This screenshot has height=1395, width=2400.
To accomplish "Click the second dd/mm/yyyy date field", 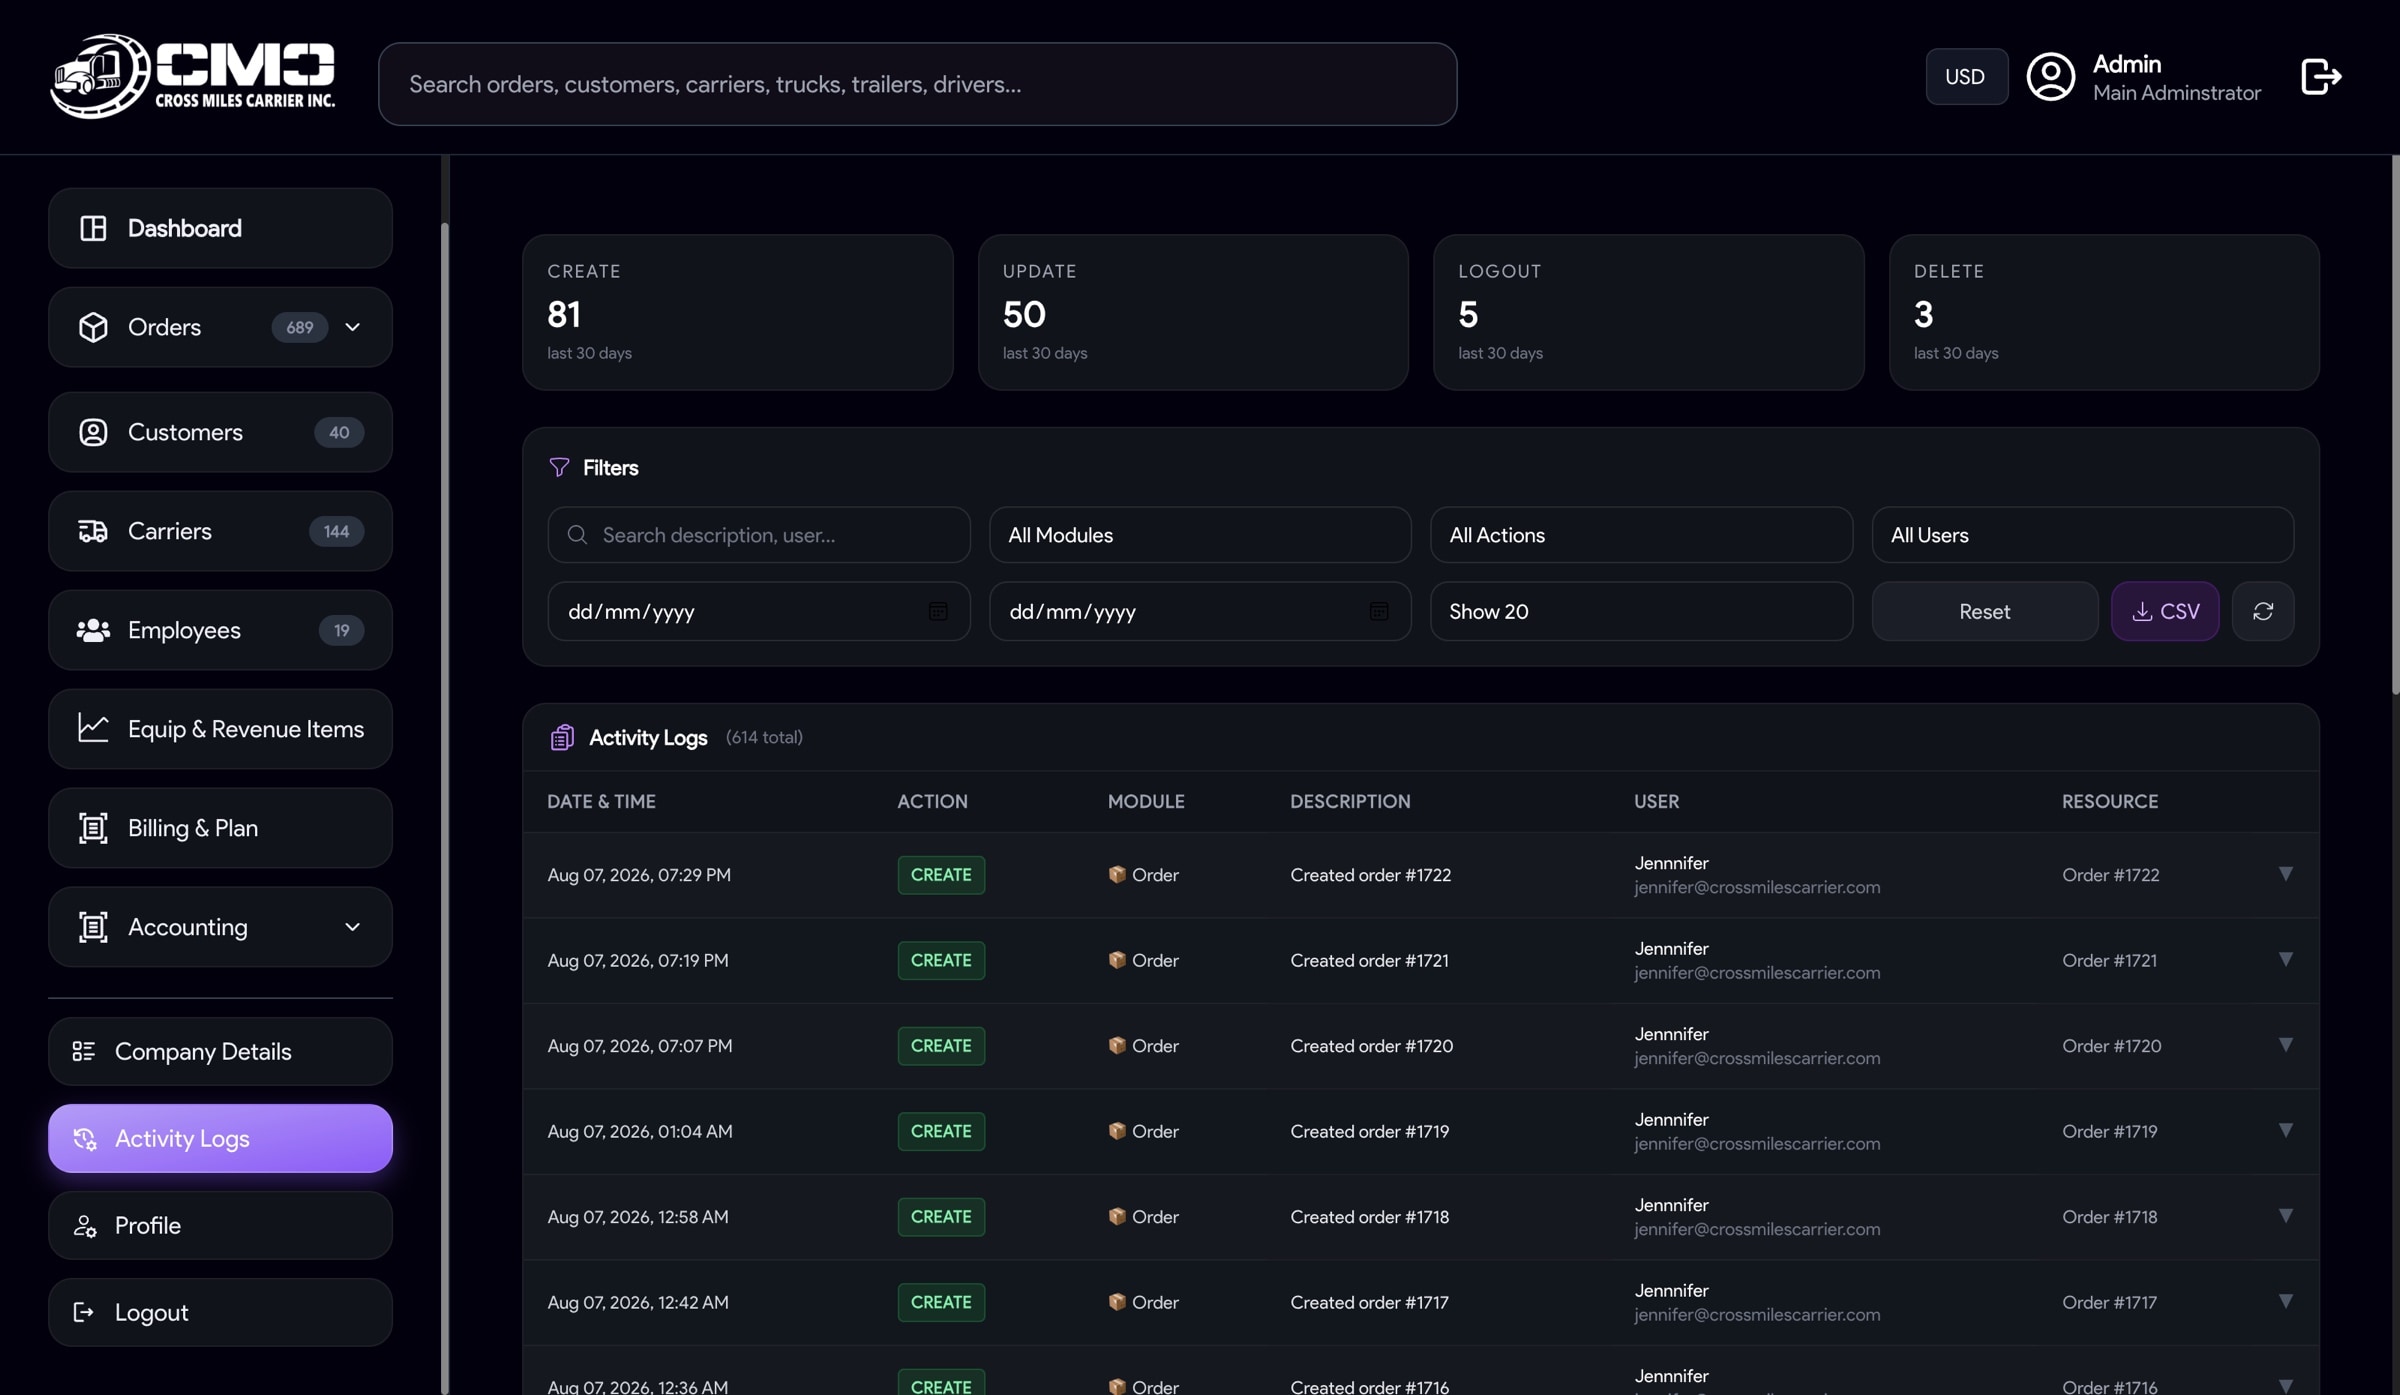I will 1200,611.
